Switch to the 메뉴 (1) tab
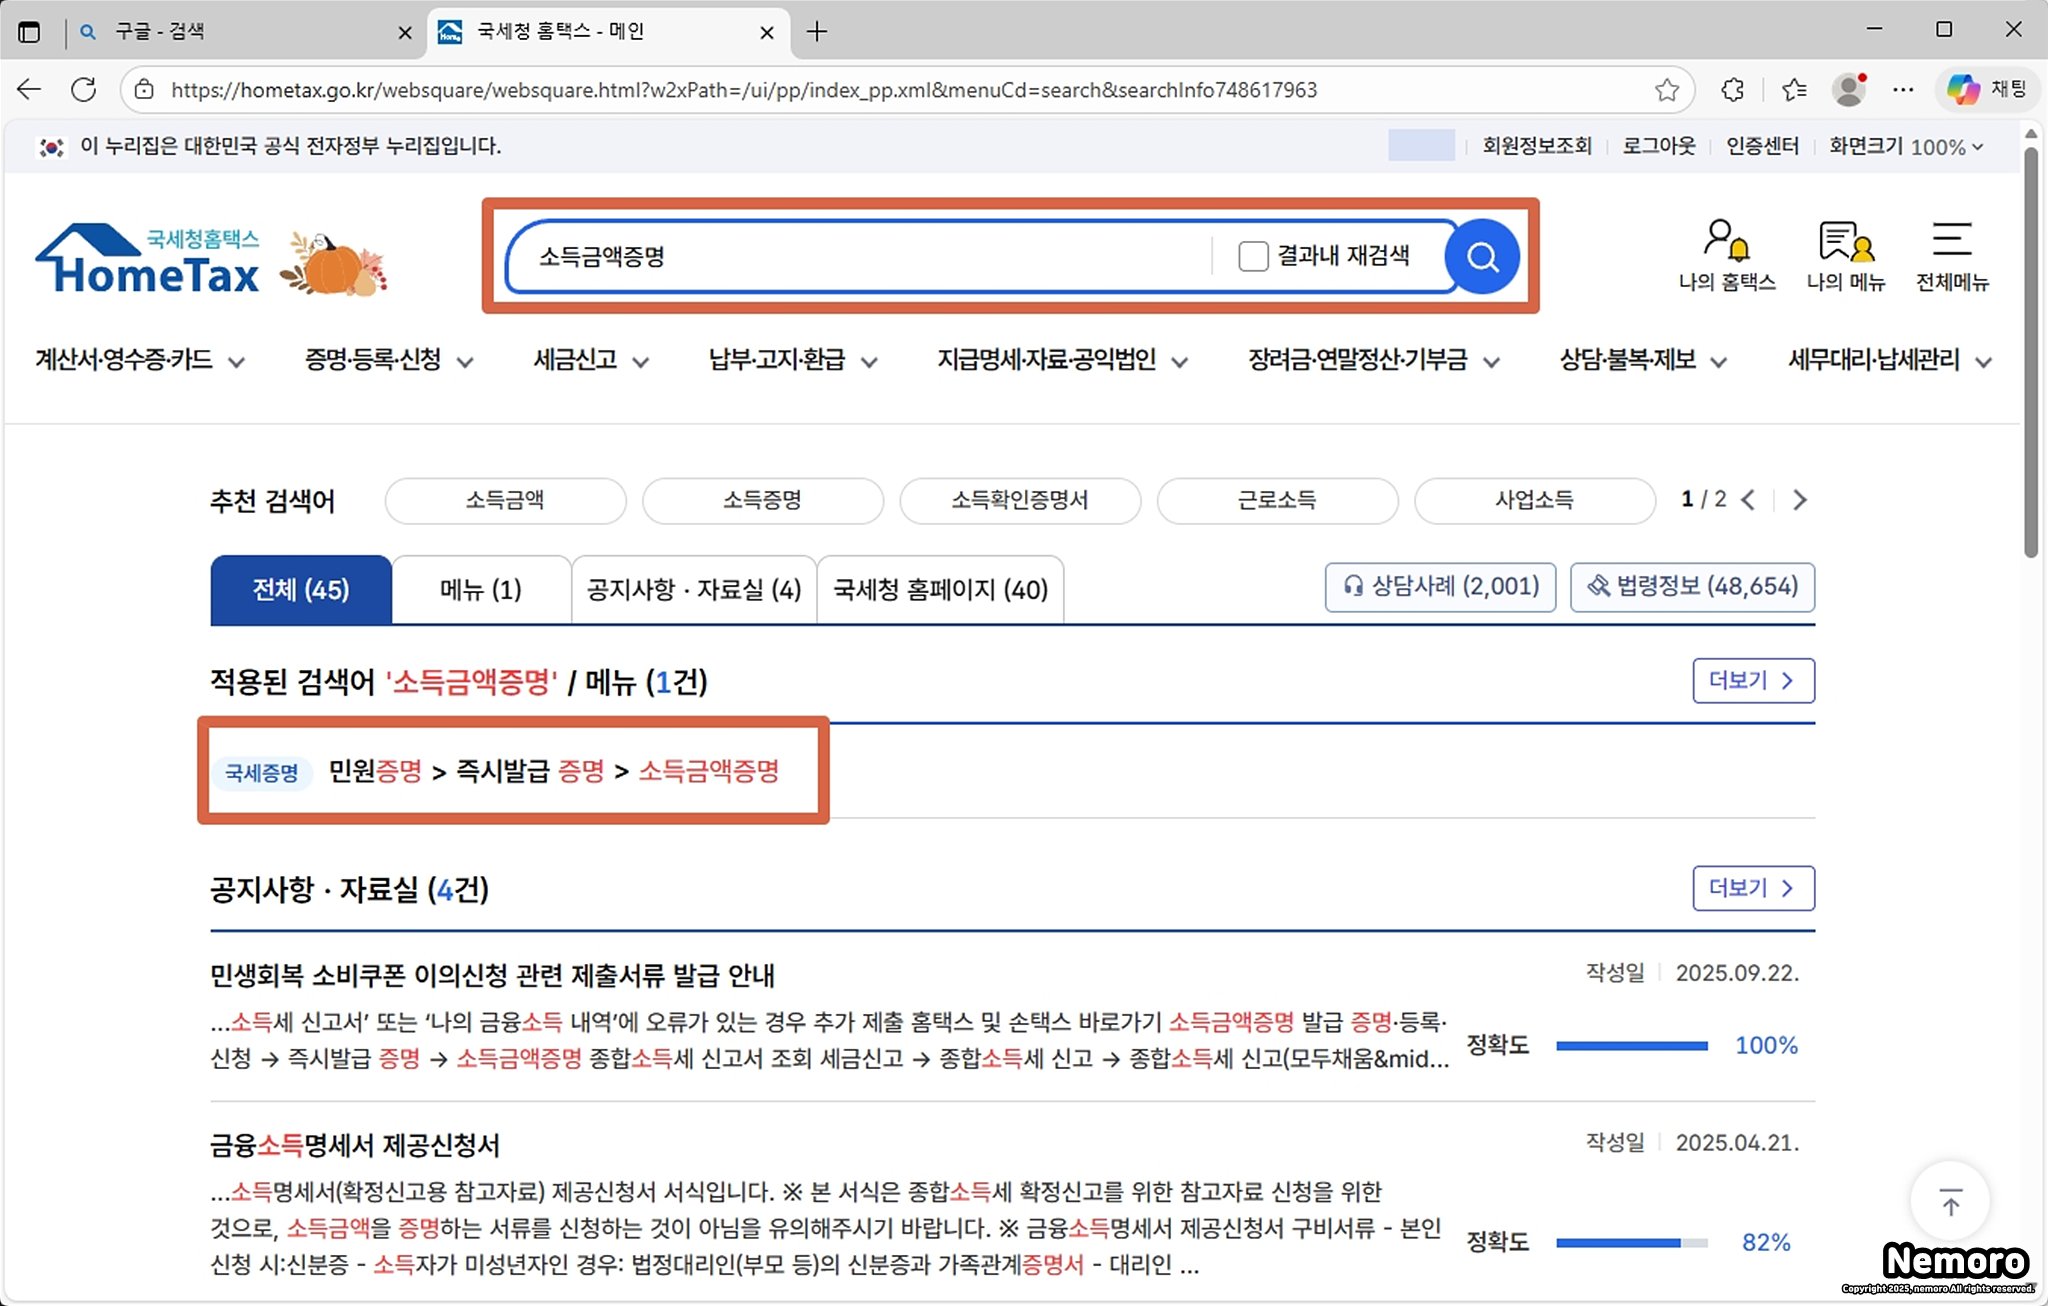 click(481, 590)
